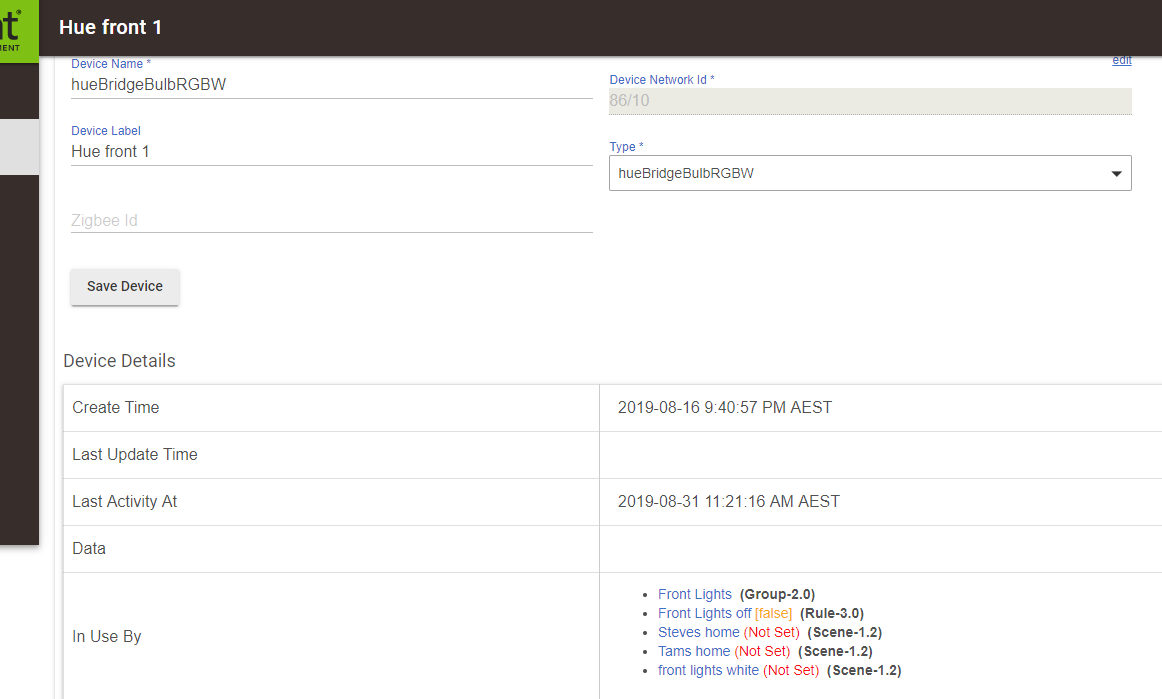Viewport: 1162px width, 699px height.
Task: Select the highlighted sidebar menu item
Action: click(19, 147)
